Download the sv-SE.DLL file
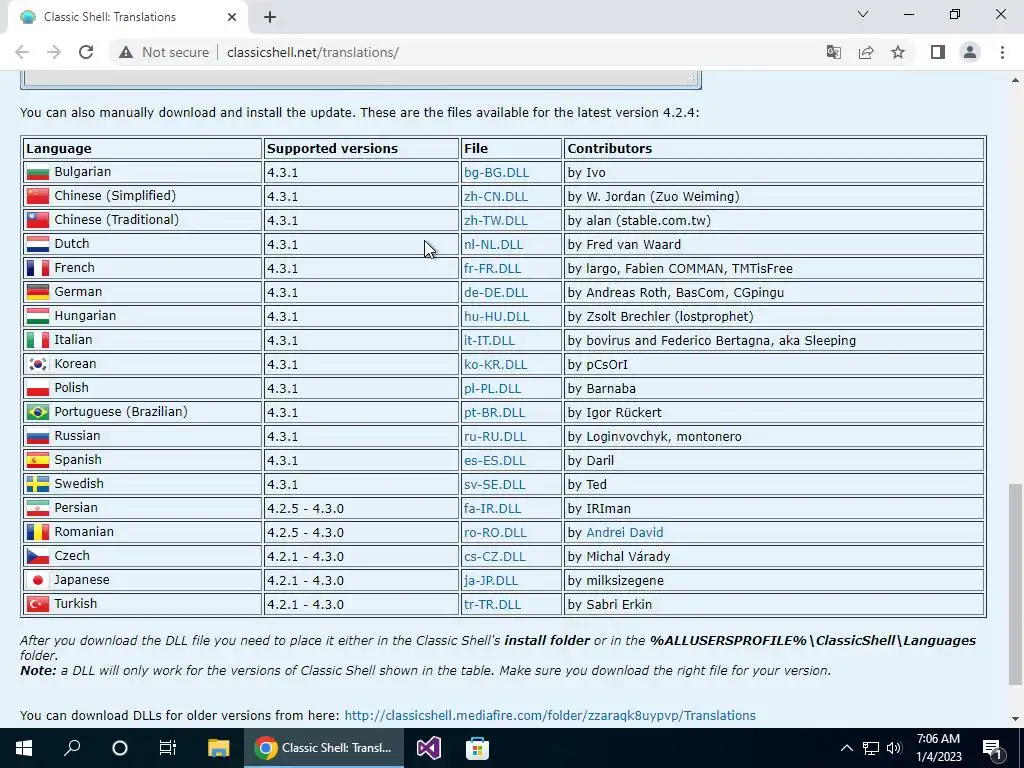This screenshot has width=1024, height=768. pos(494,485)
